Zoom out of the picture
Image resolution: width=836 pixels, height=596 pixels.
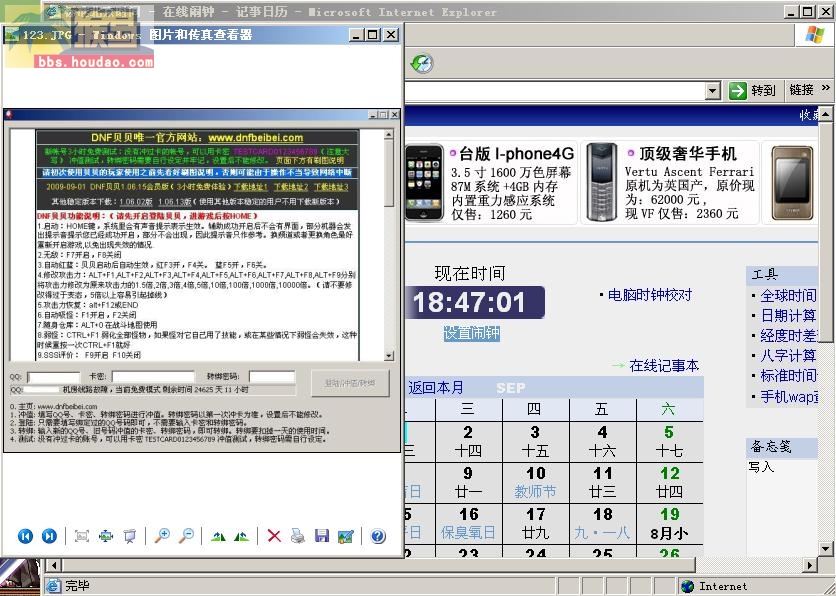(x=186, y=536)
